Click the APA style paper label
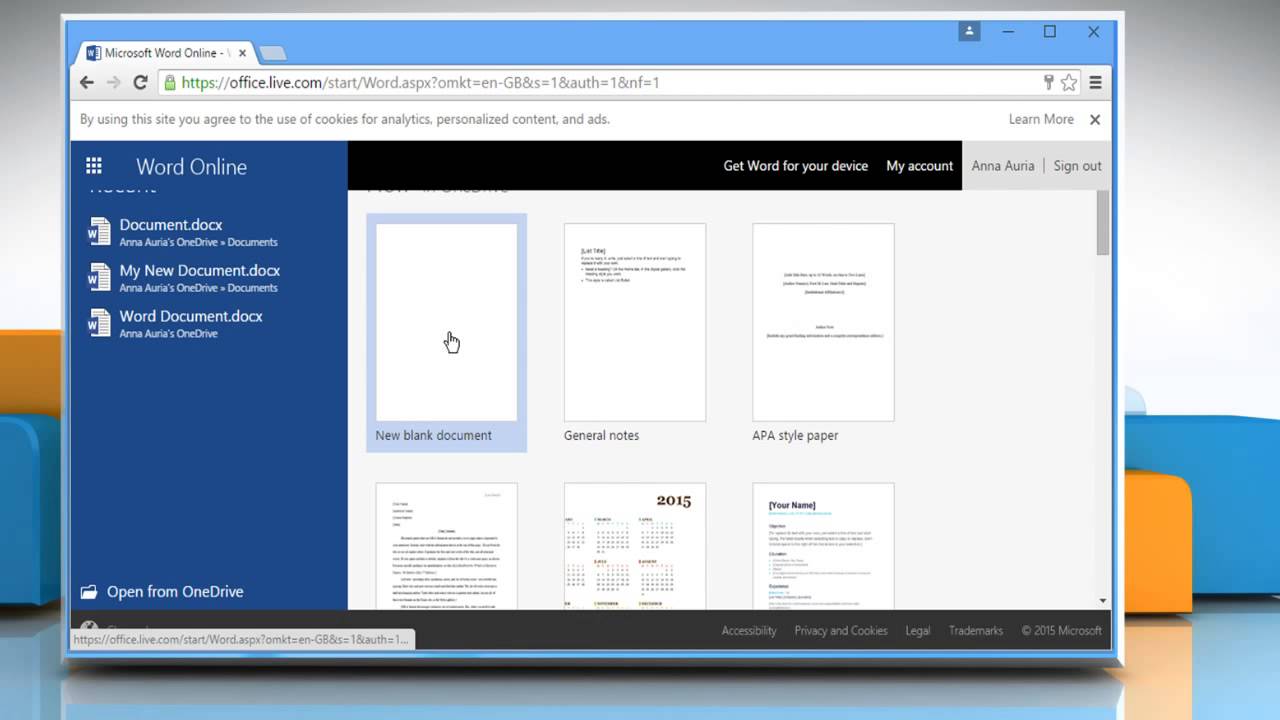This screenshot has height=720, width=1280. tap(795, 436)
